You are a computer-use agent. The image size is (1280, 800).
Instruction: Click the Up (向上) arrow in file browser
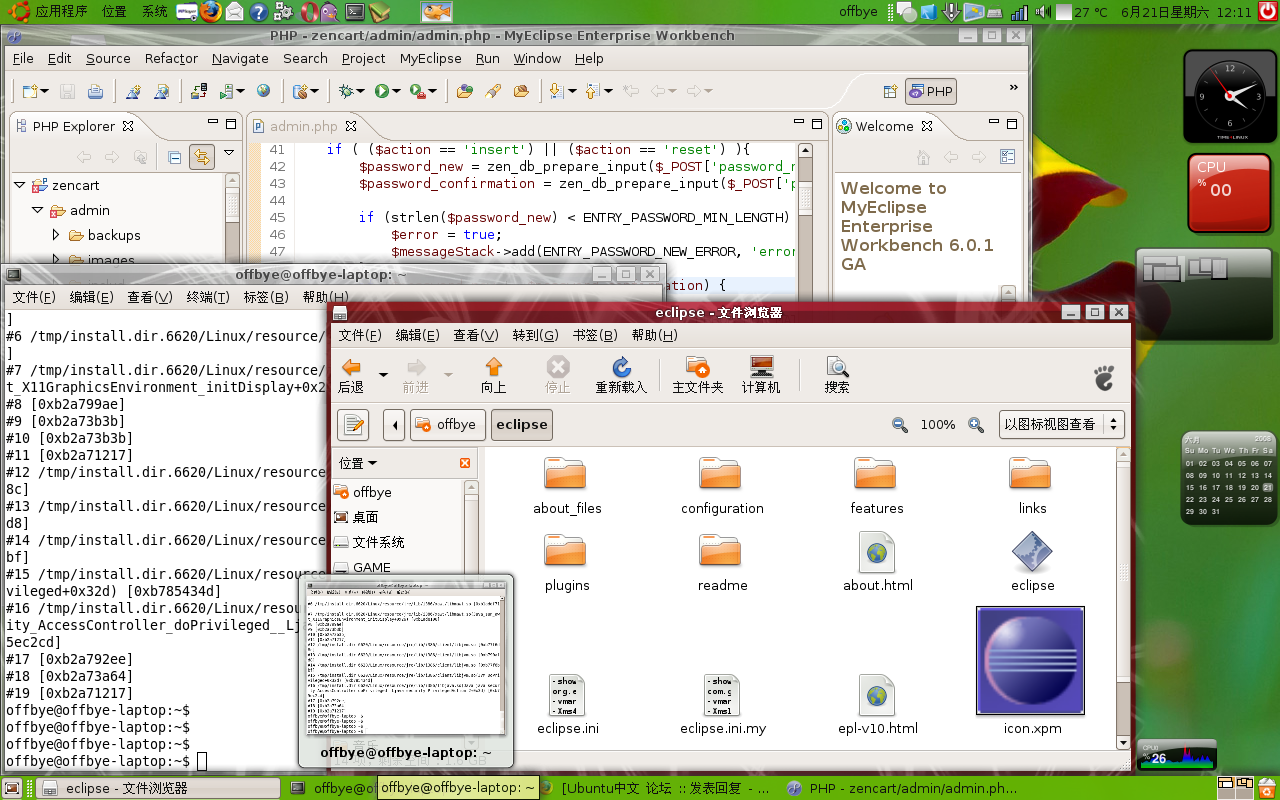pos(493,375)
